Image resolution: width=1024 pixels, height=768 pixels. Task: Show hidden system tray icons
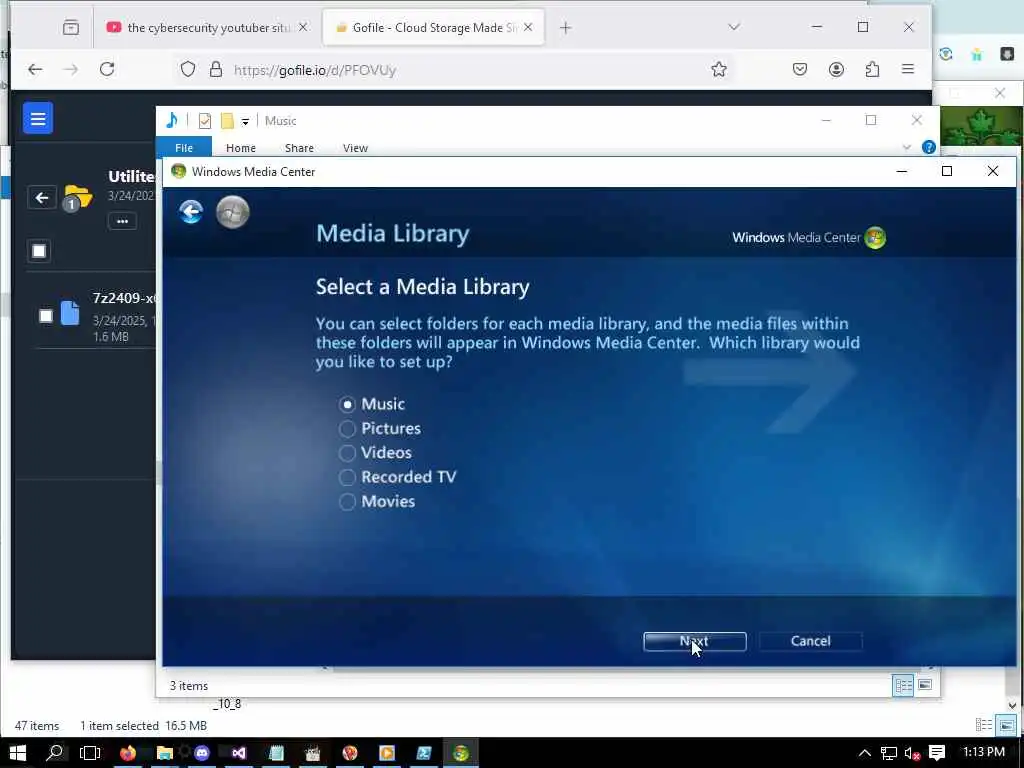tap(865, 754)
